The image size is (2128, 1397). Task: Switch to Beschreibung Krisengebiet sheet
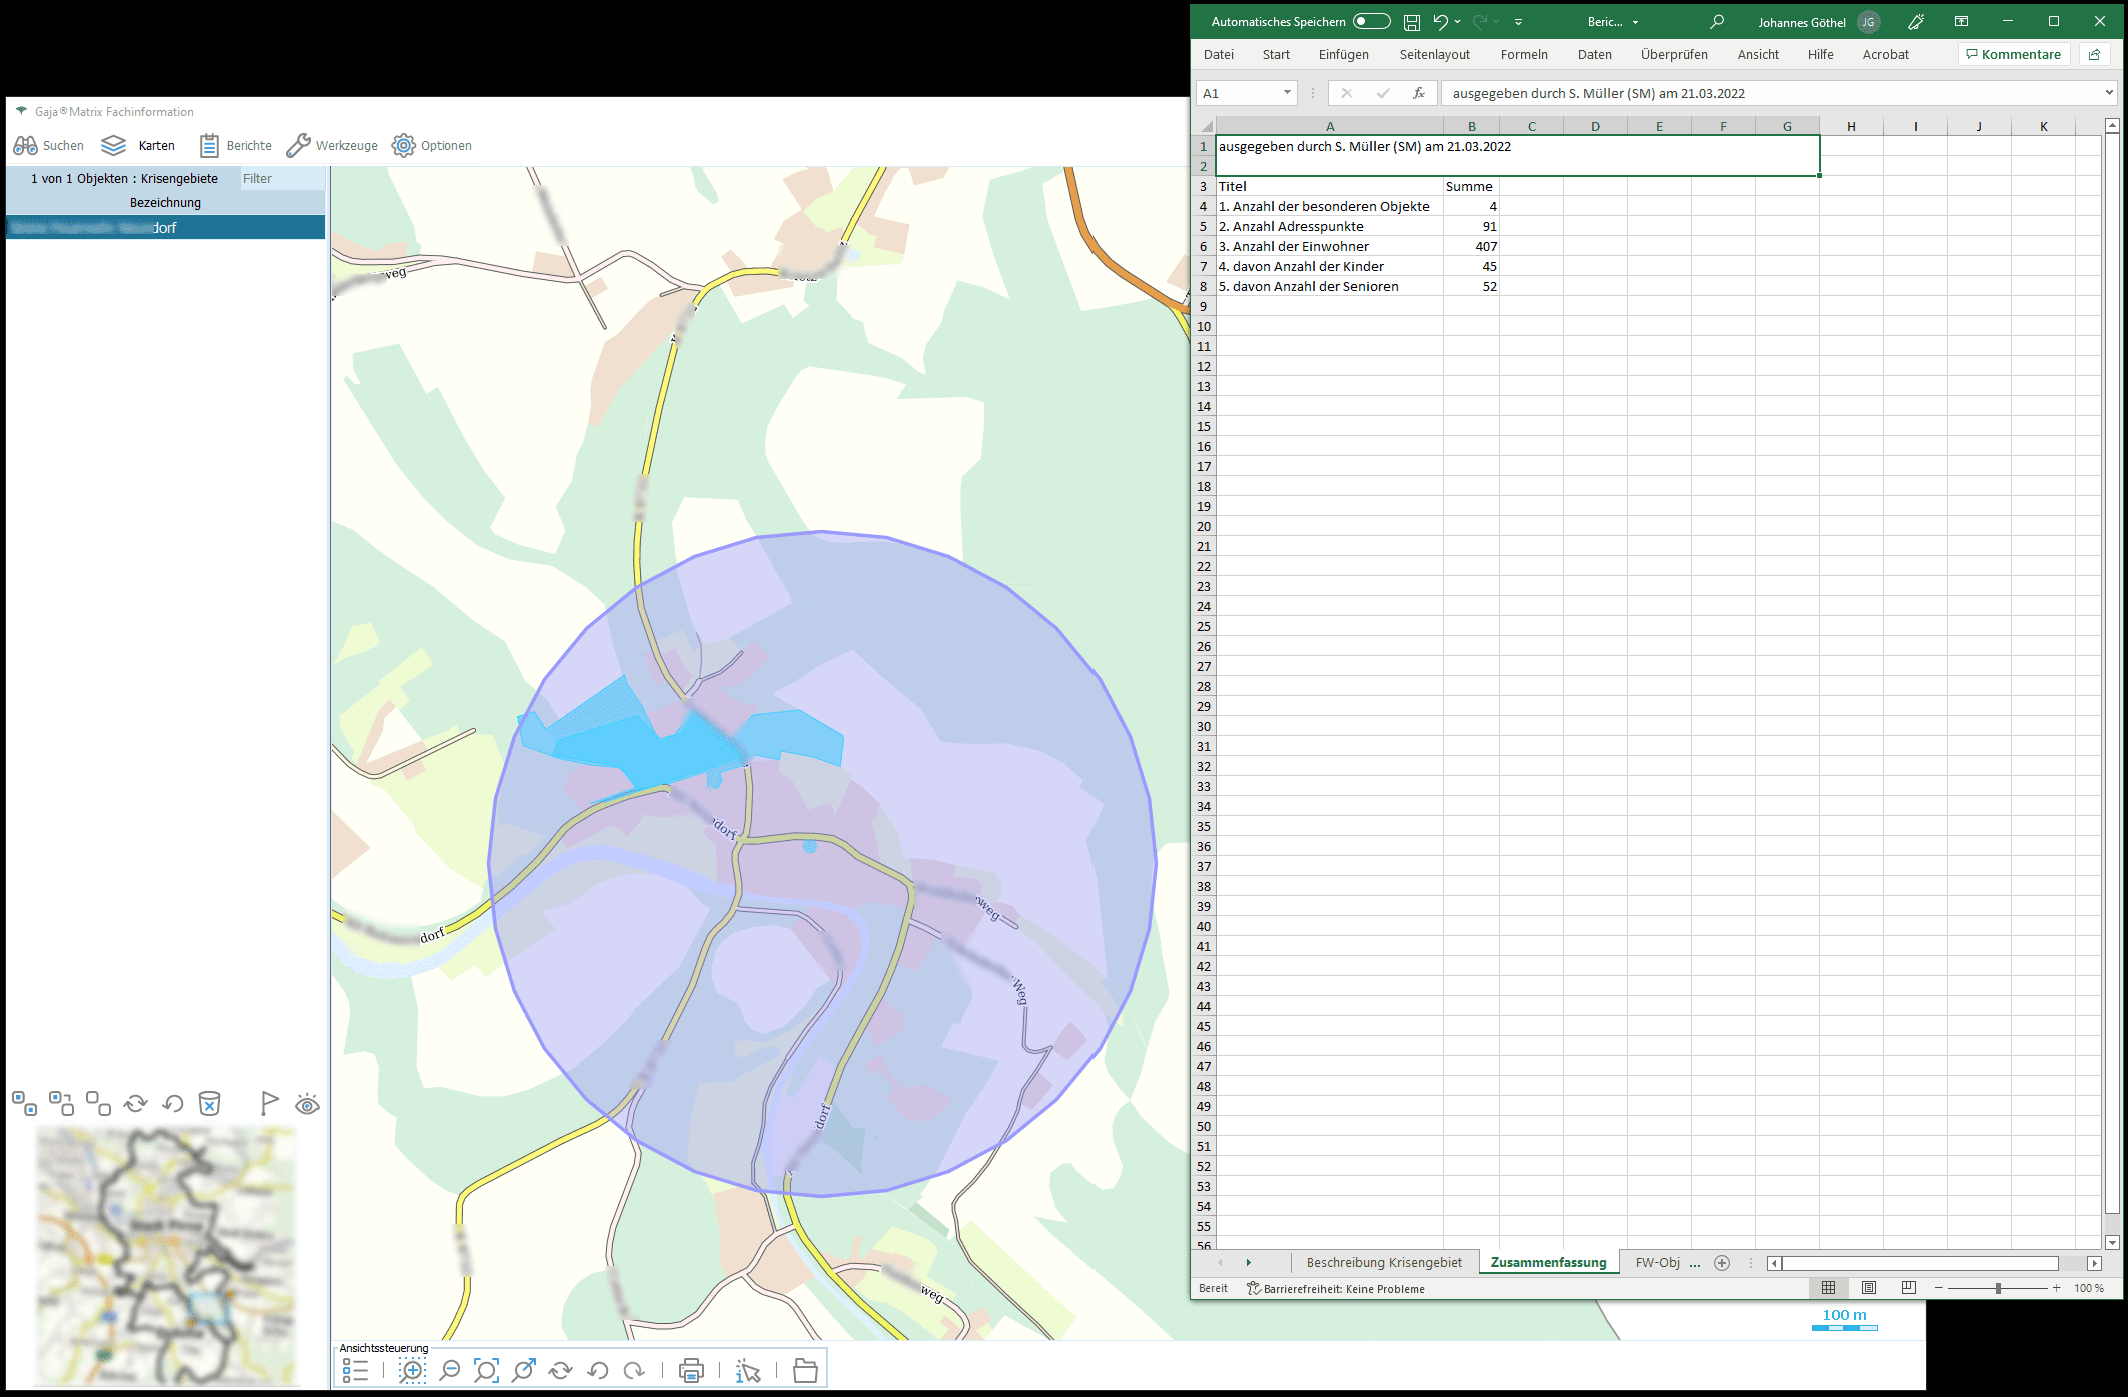click(x=1383, y=1262)
